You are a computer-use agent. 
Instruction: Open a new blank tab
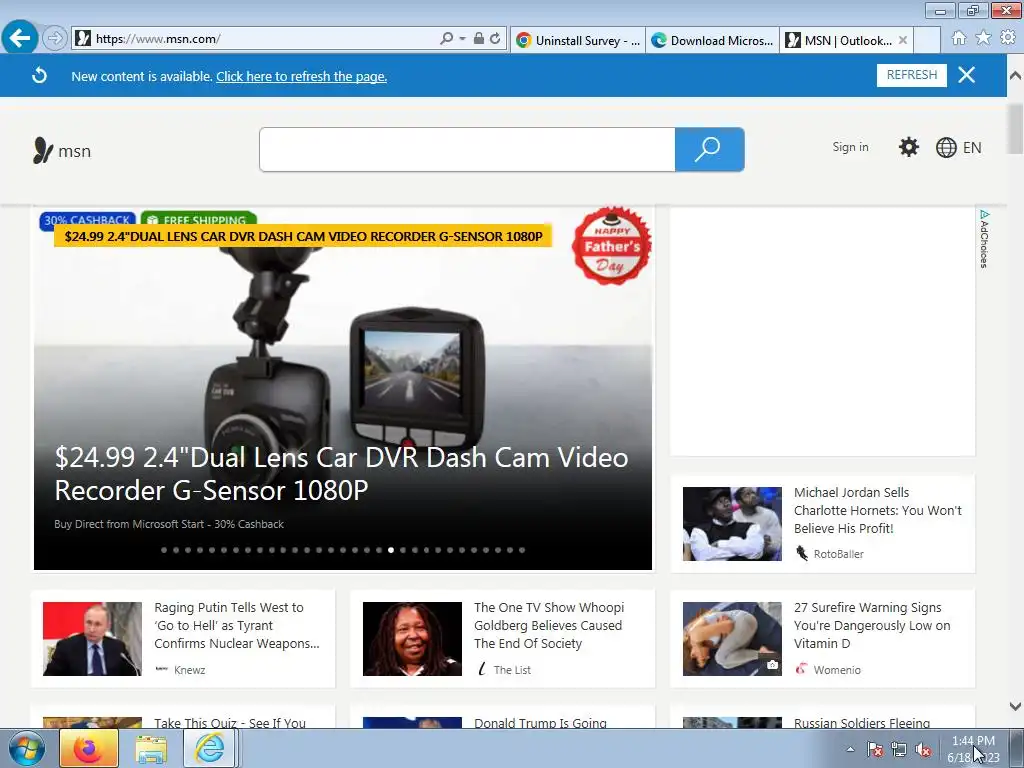tap(927, 40)
